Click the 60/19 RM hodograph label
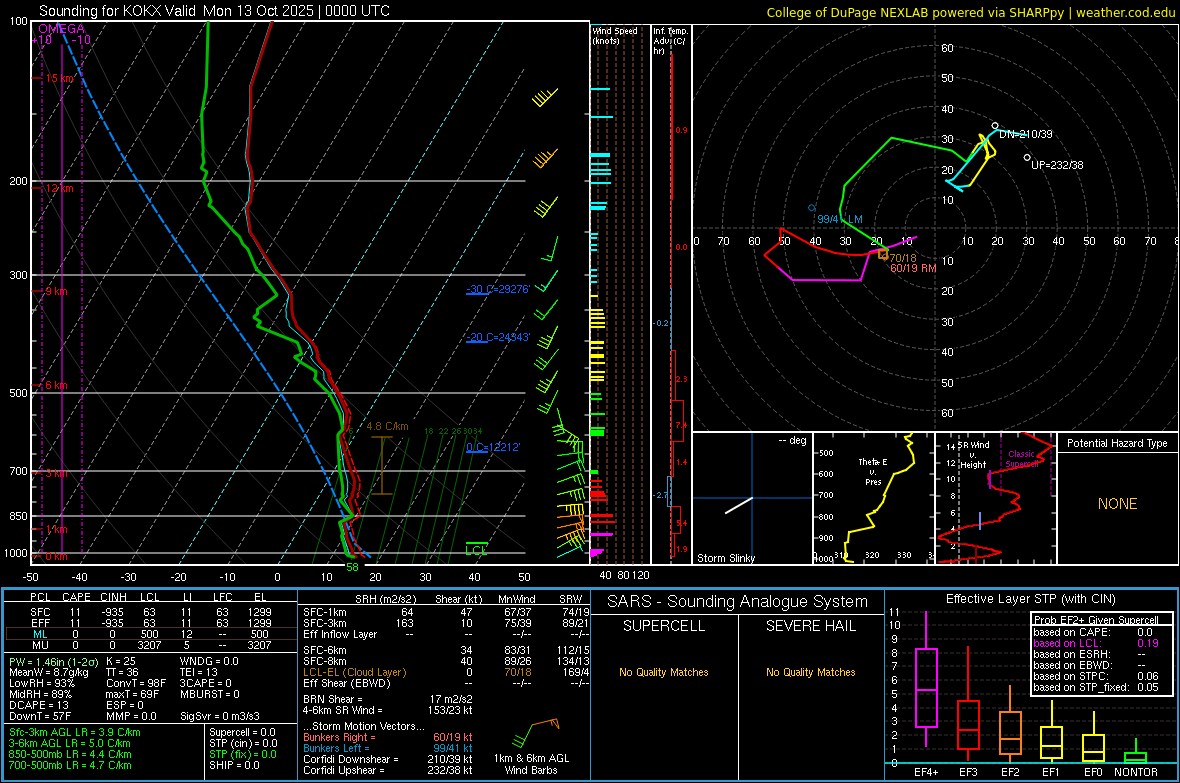Viewport: 1180px width, 783px height. (913, 268)
